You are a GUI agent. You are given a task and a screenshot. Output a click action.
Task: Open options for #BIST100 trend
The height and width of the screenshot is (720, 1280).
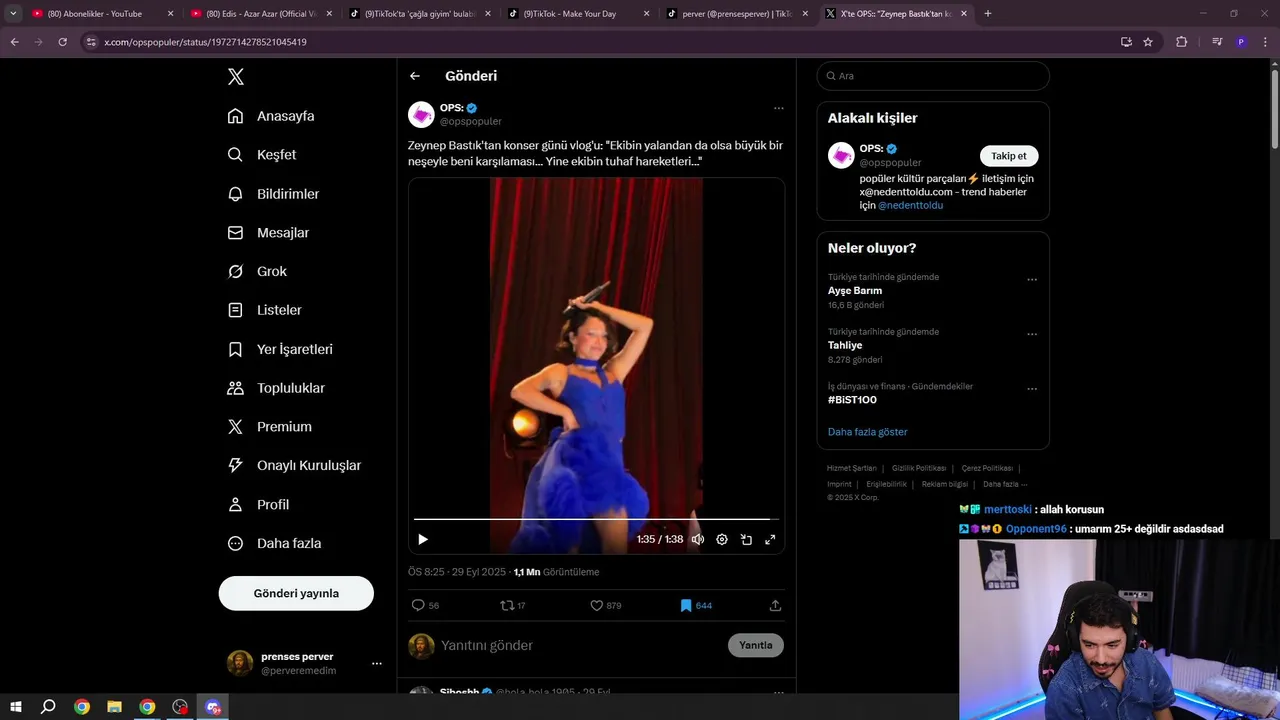(1032, 388)
